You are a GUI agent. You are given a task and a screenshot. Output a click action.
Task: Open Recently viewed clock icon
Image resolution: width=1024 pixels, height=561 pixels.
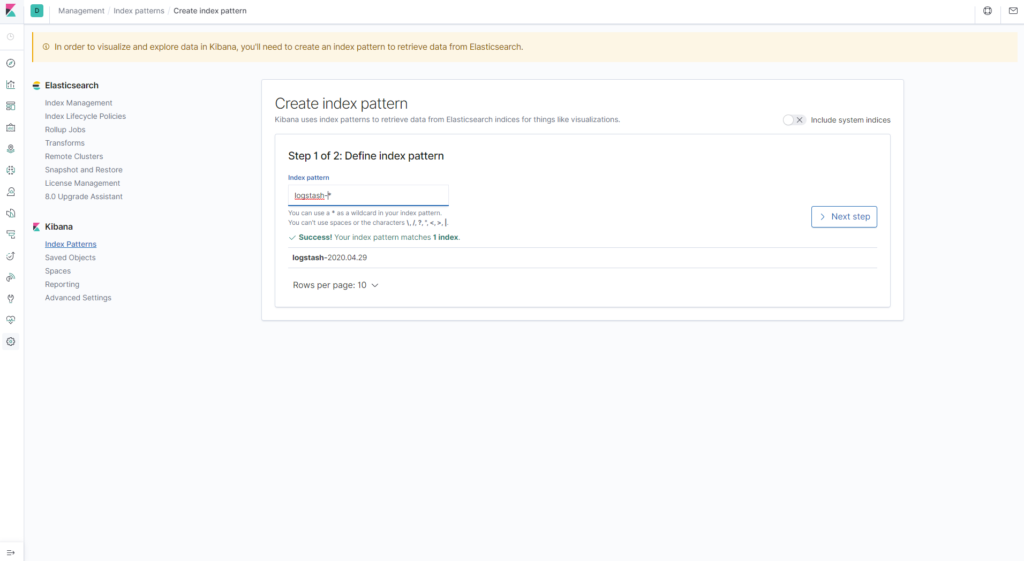coord(10,37)
